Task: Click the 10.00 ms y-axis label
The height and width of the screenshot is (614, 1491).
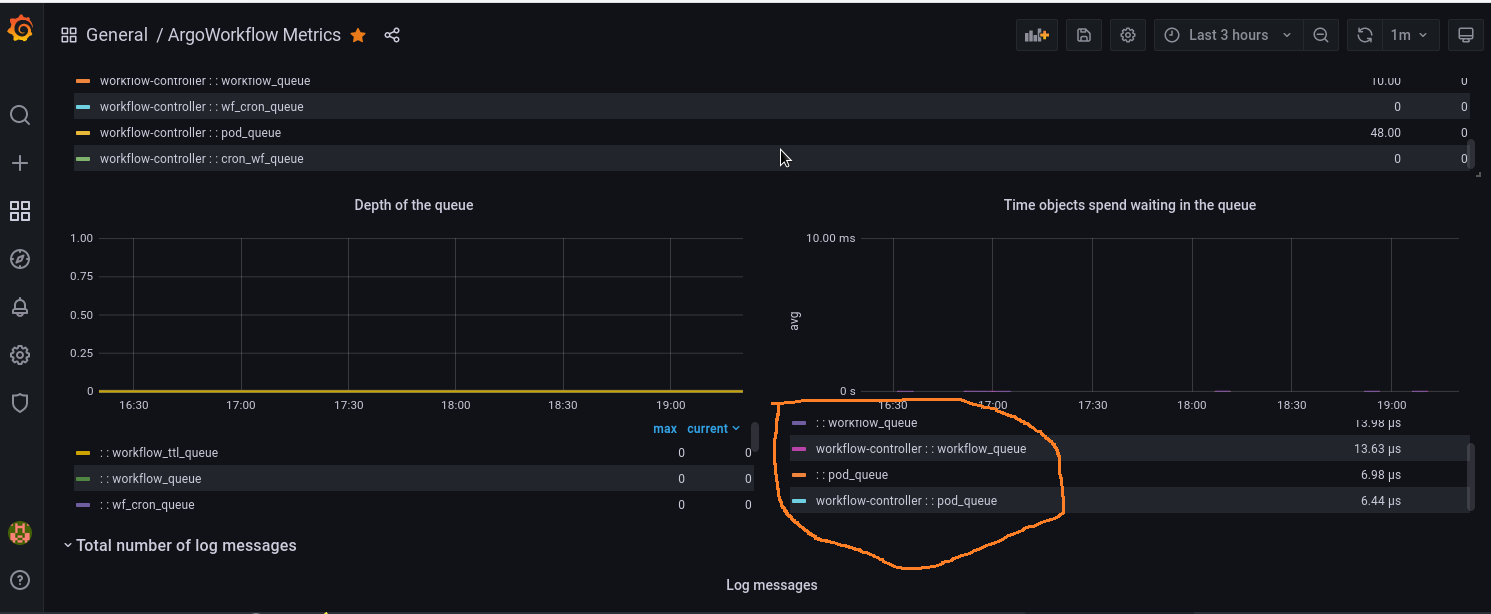Action: [831, 239]
